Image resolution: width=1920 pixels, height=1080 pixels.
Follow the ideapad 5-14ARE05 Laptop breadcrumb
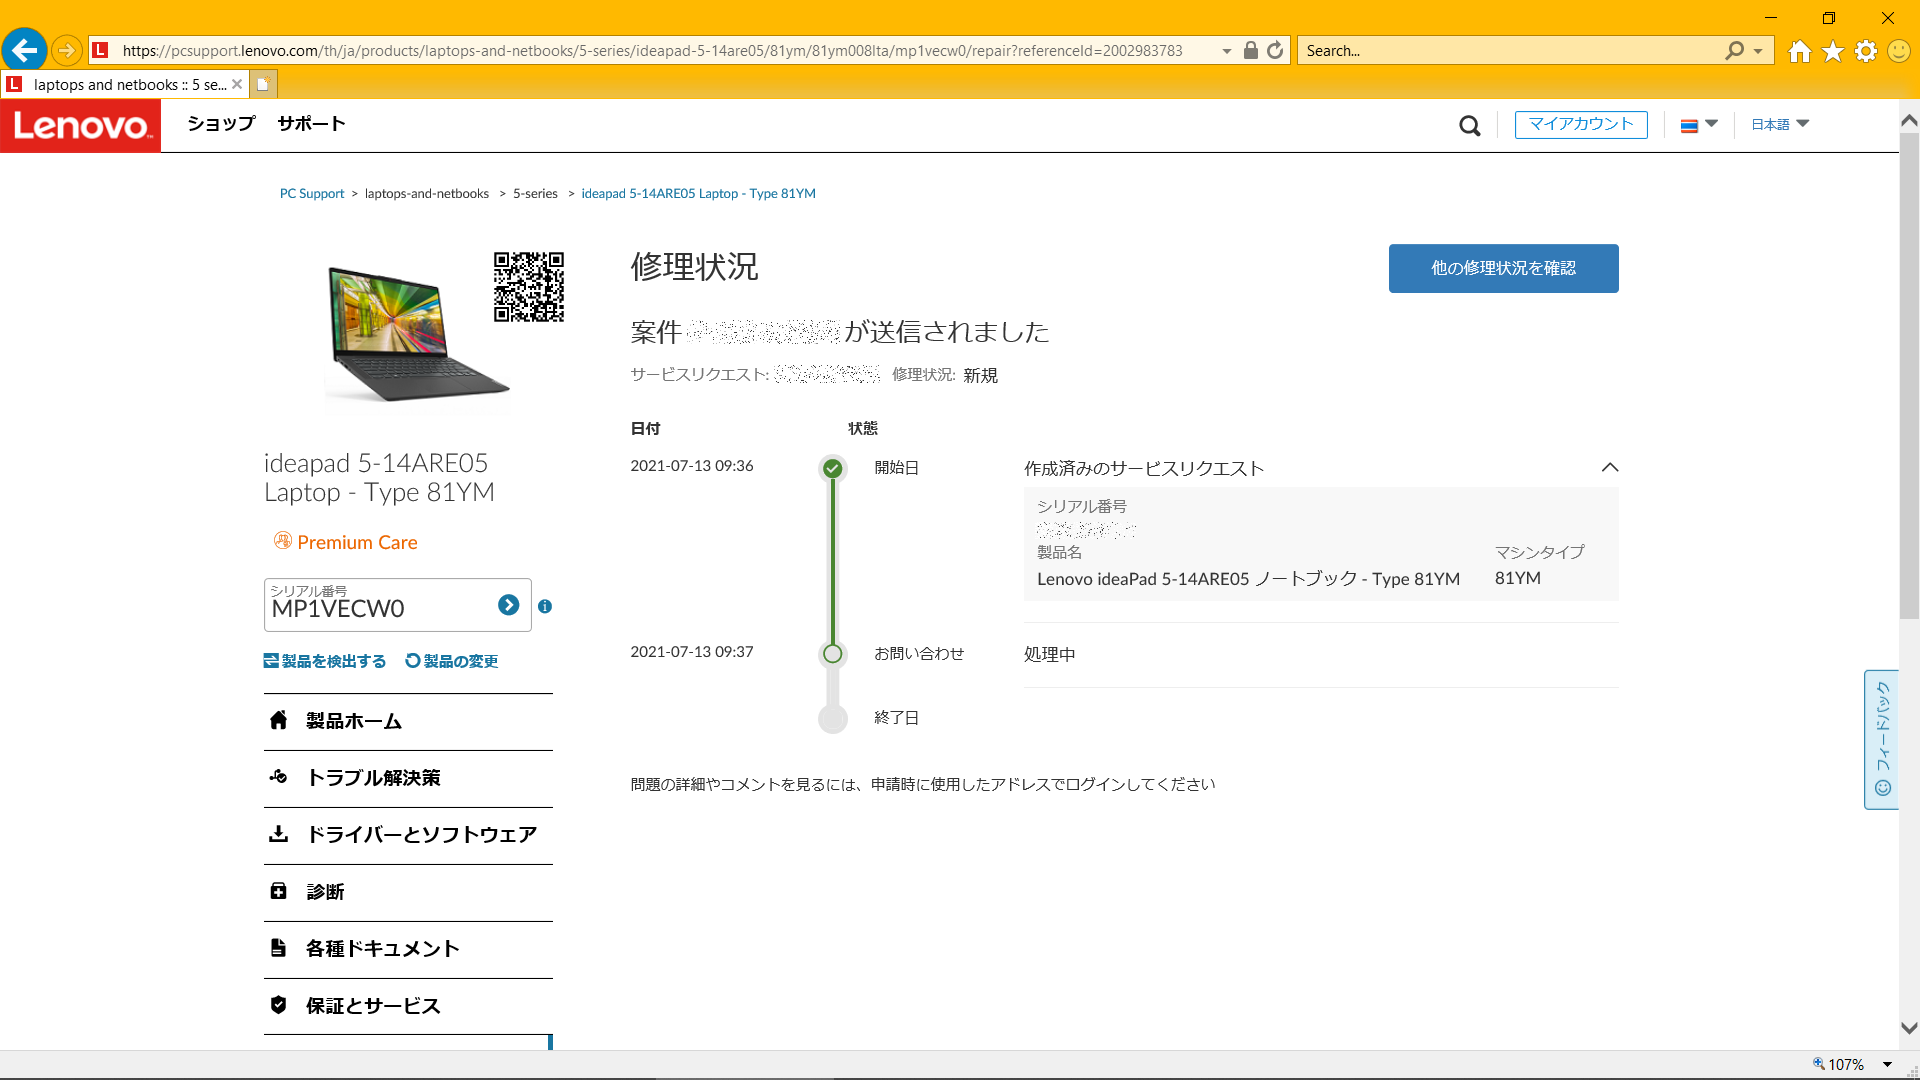(698, 193)
